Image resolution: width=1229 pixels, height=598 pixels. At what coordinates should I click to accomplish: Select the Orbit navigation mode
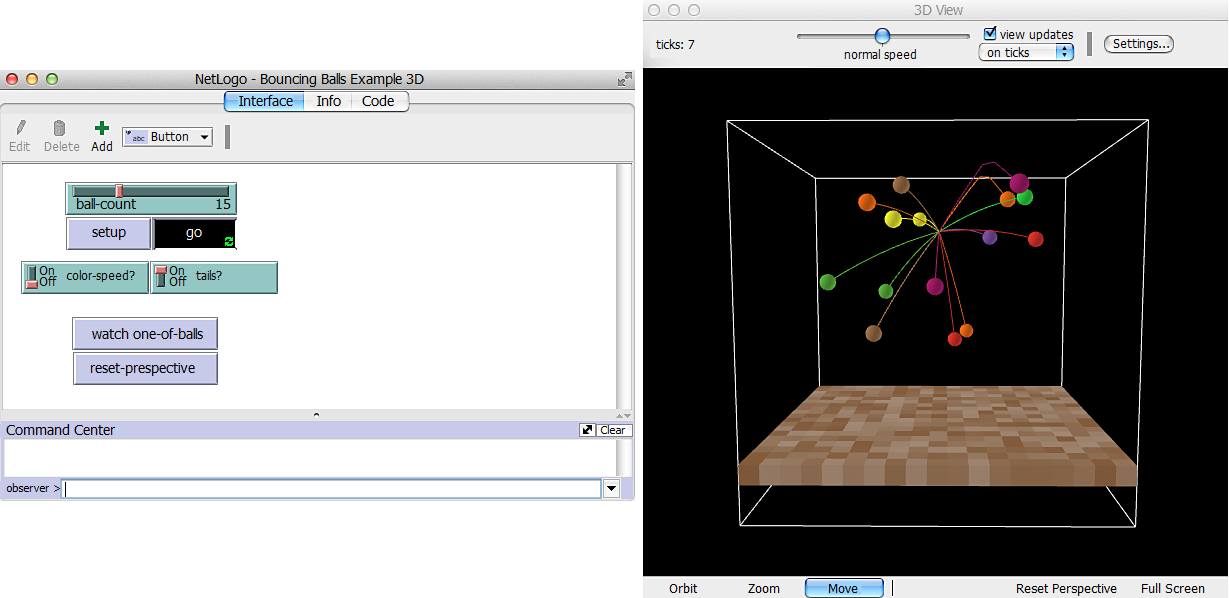683,588
